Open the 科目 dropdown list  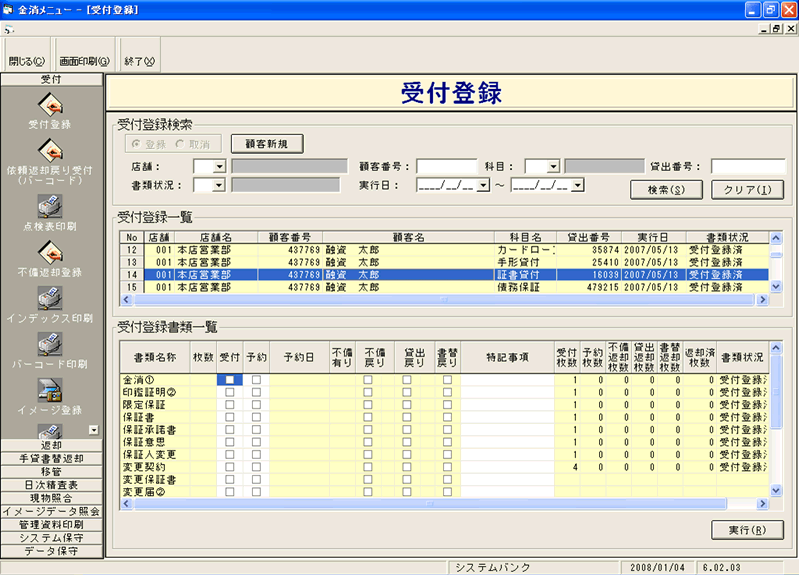552,166
